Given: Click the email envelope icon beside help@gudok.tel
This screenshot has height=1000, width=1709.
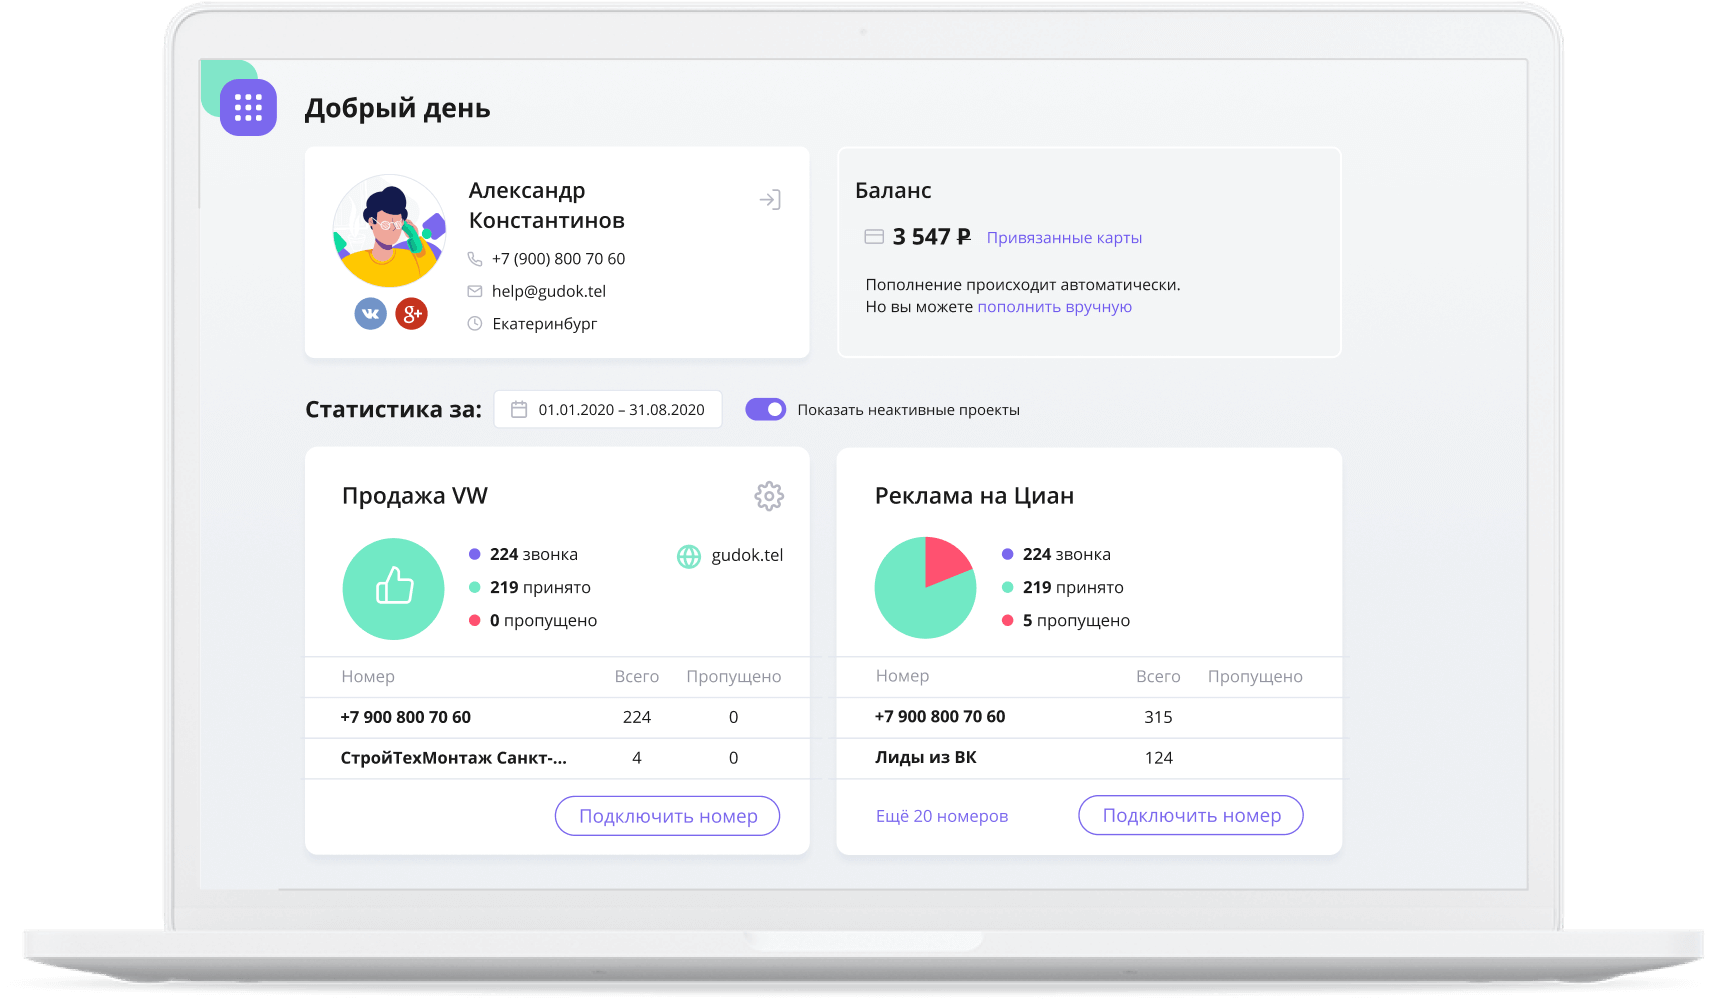Looking at the screenshot, I should pyautogui.click(x=473, y=291).
